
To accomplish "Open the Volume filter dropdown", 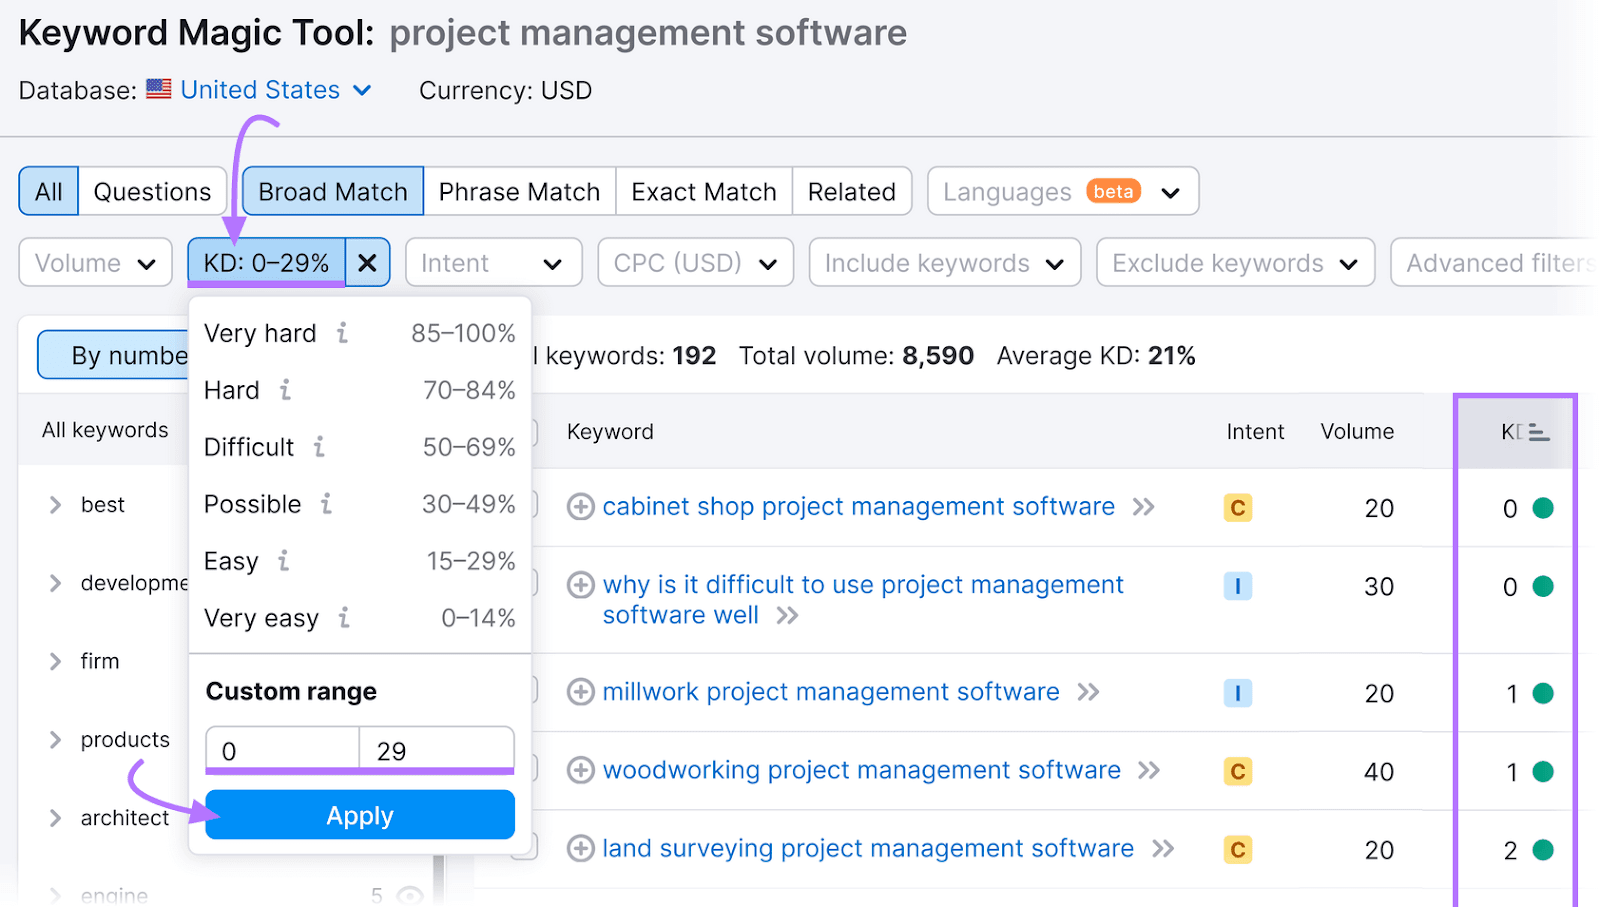I will click(x=95, y=263).
